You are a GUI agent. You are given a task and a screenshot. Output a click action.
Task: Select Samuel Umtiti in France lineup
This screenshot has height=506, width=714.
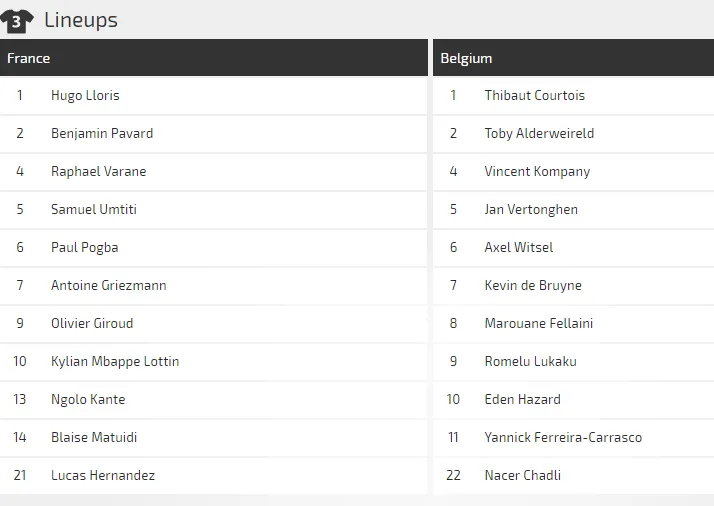tap(94, 210)
